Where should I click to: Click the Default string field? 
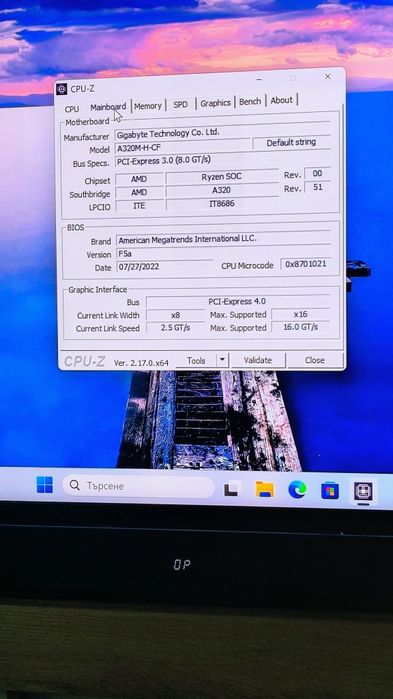pyautogui.click(x=291, y=143)
